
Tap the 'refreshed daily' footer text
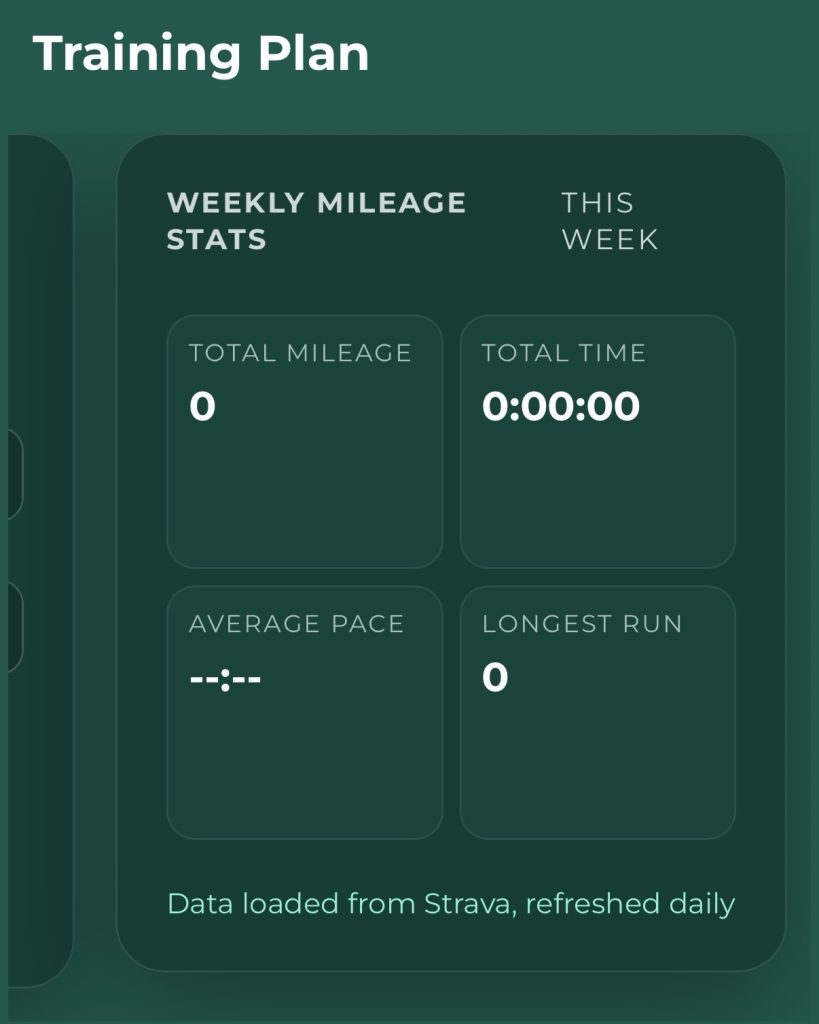pos(630,904)
